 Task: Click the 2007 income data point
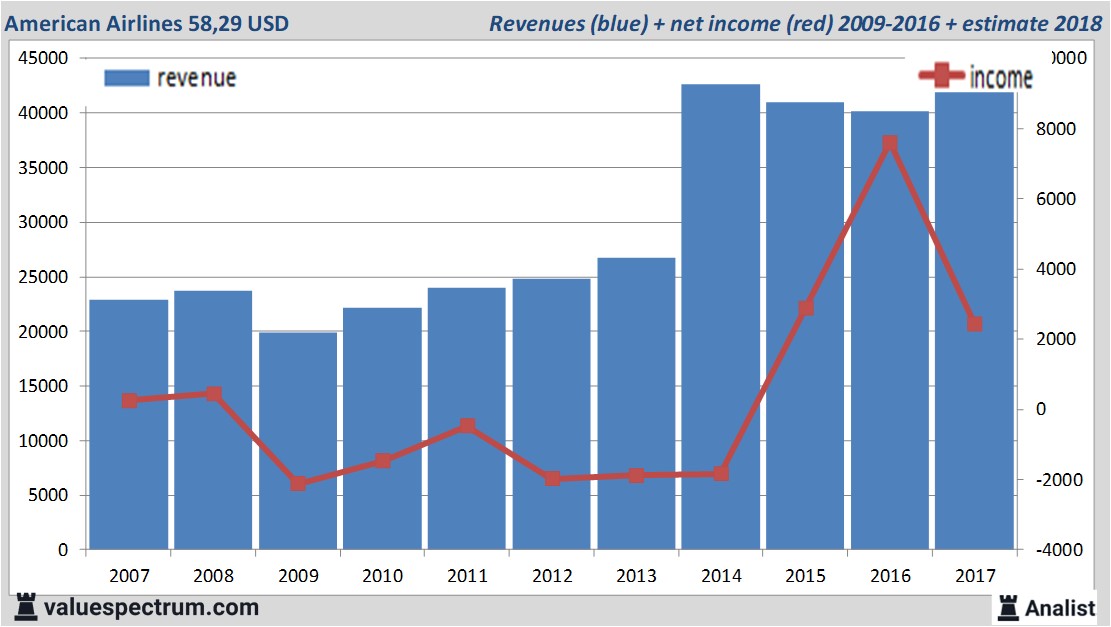click(x=129, y=400)
